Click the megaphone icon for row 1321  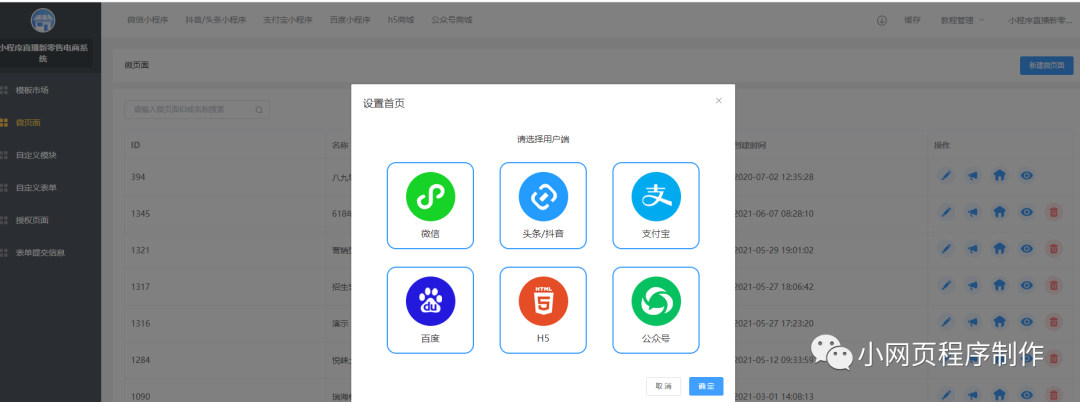tap(973, 249)
